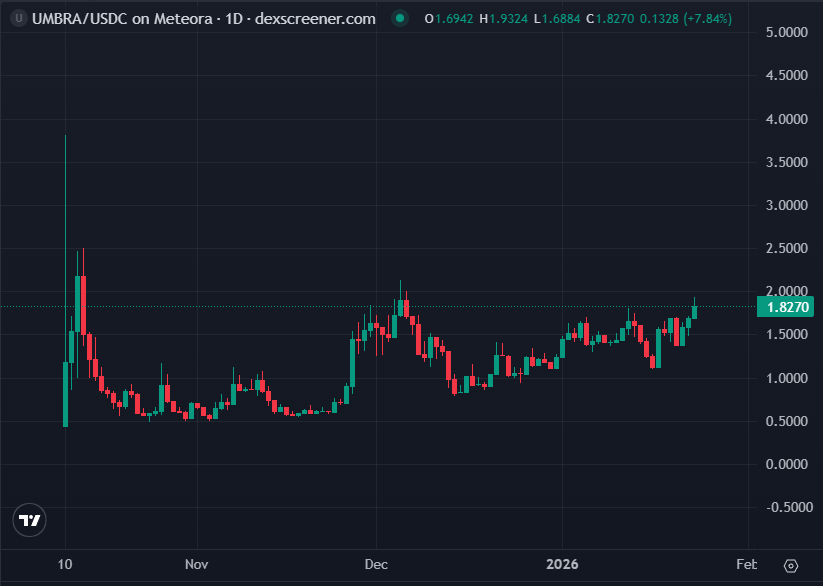The width and height of the screenshot is (823, 586).
Task: Click the TradingView logo icon
Action: pyautogui.click(x=29, y=520)
